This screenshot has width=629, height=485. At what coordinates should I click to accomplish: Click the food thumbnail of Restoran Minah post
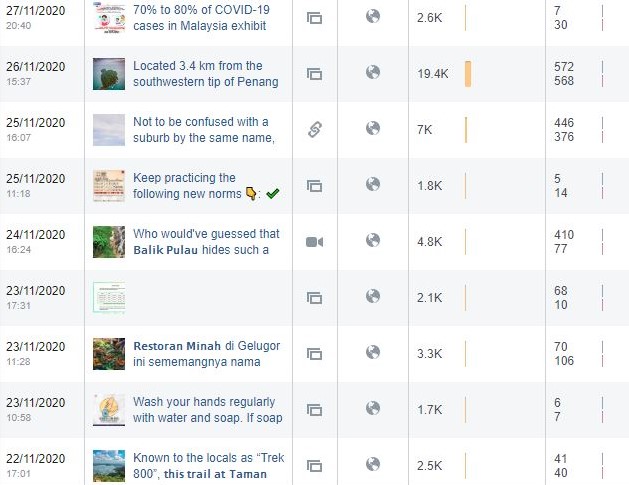pyautogui.click(x=109, y=354)
